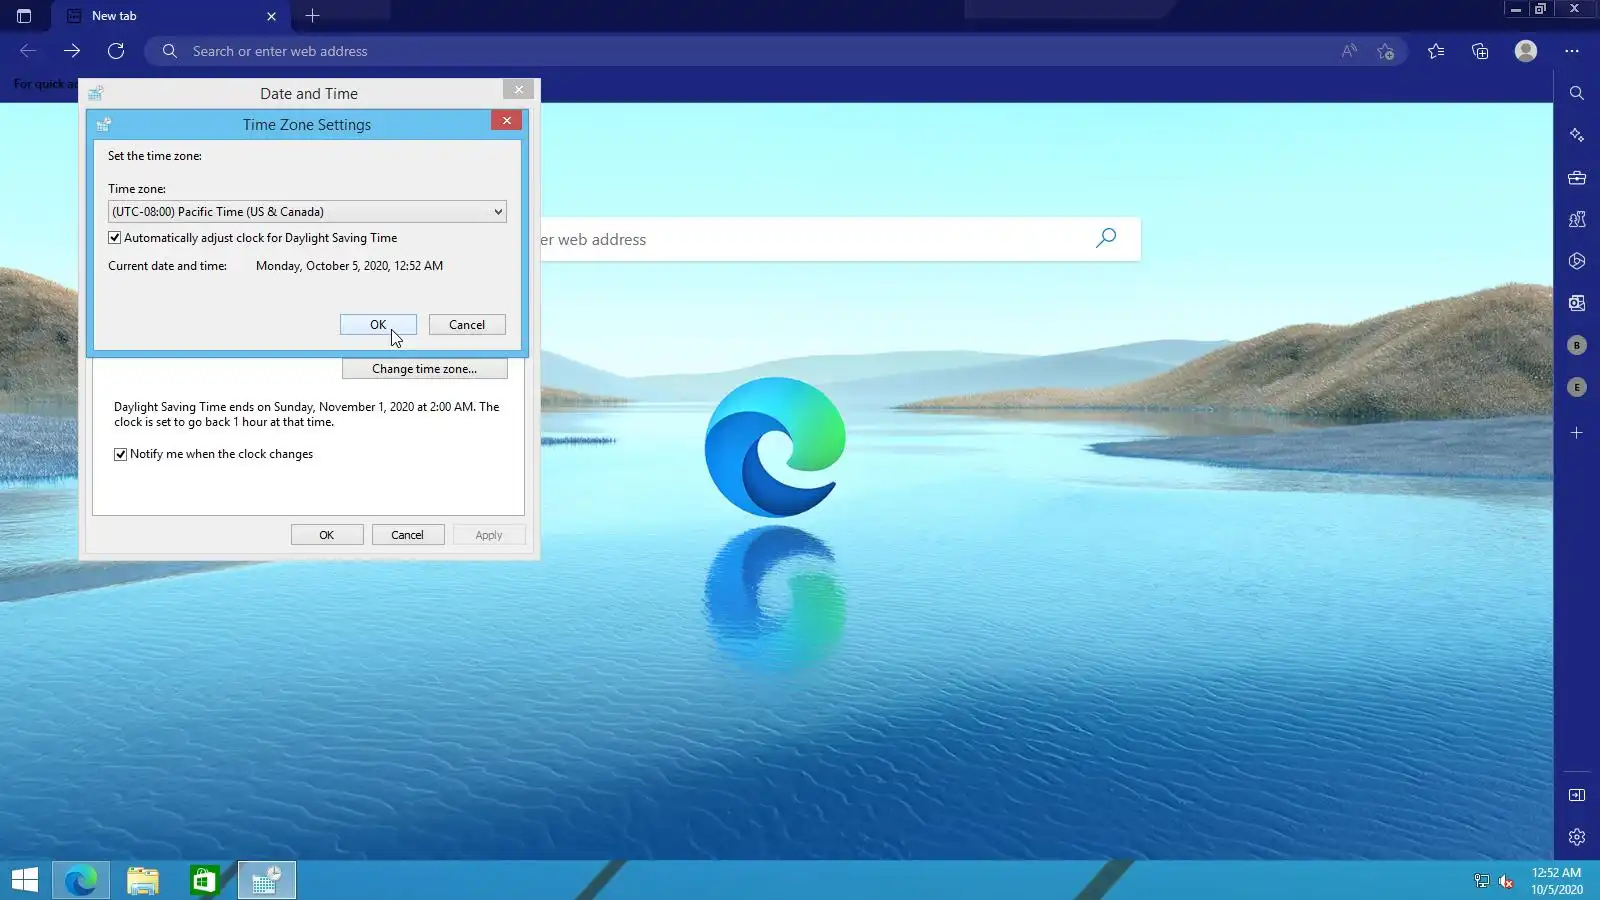Click the magnifier in page search box

[x=1106, y=238]
